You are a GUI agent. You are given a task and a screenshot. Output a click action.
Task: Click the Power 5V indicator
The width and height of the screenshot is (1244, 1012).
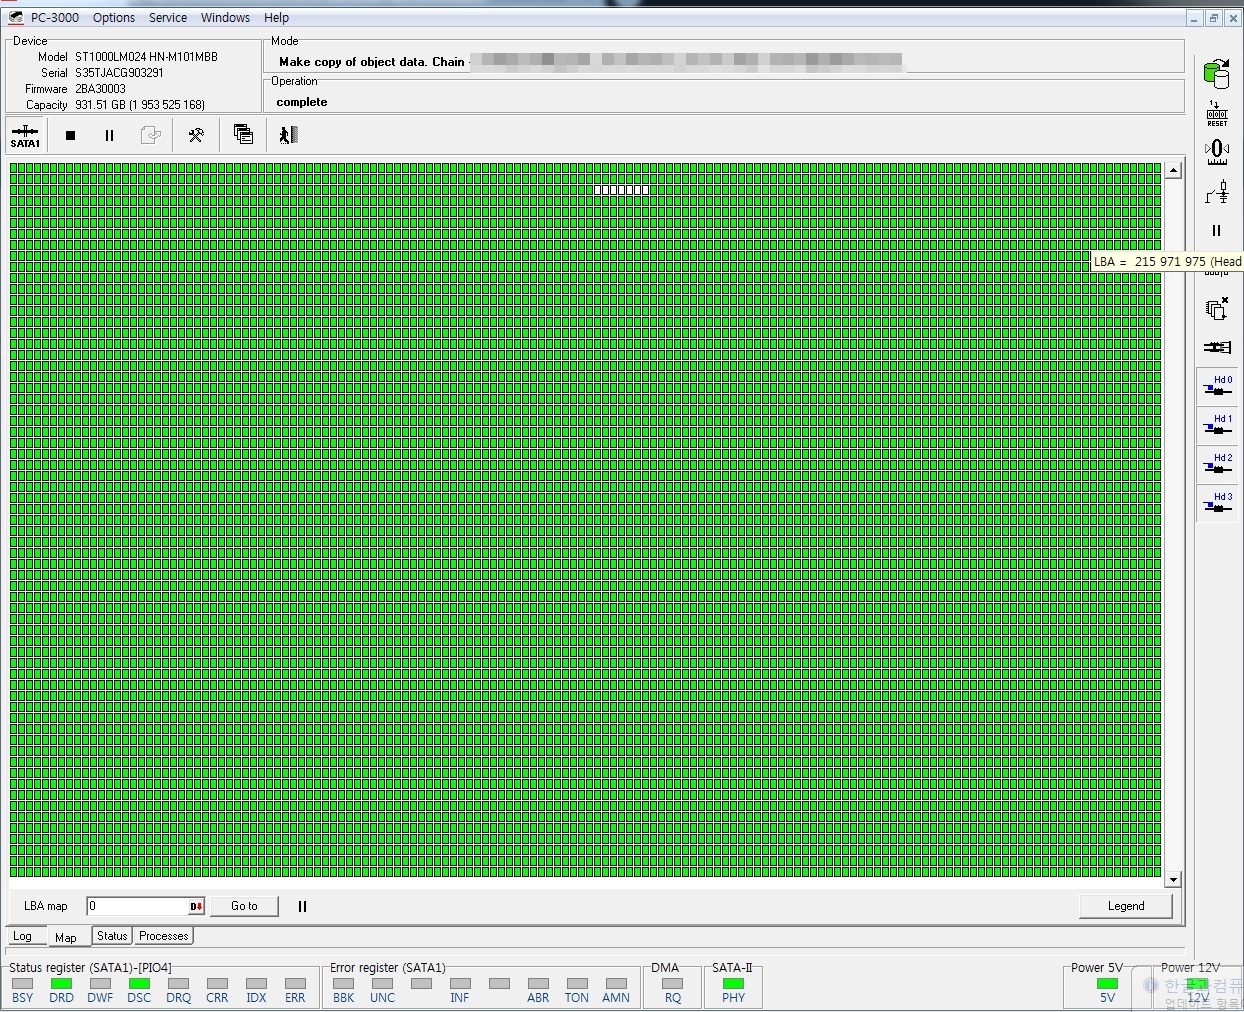point(1107,984)
